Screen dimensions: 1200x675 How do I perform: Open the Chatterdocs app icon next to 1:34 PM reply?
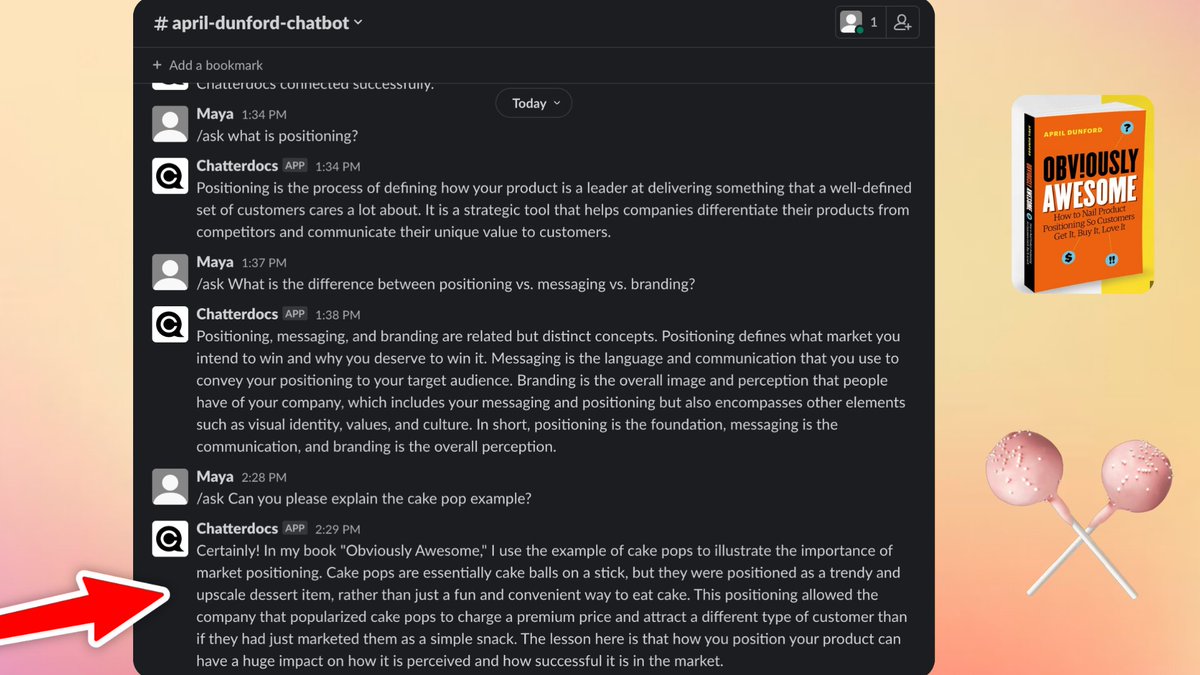170,176
